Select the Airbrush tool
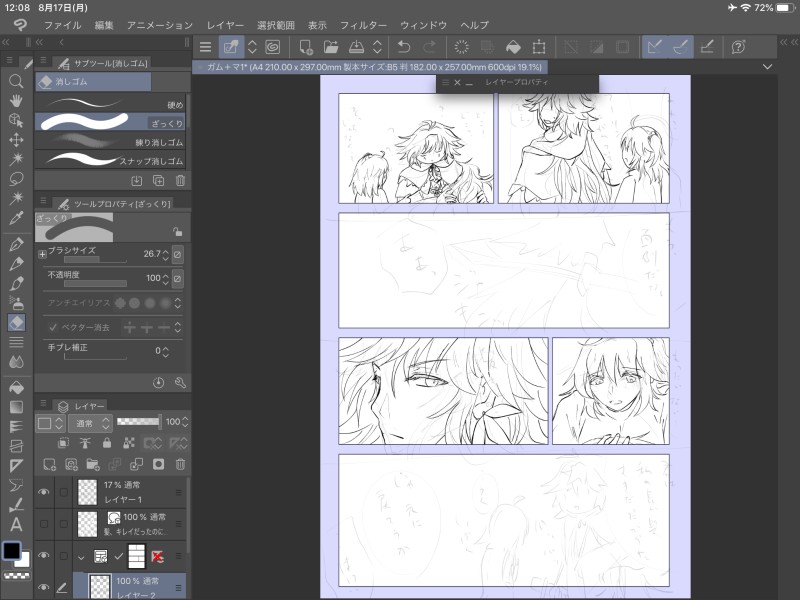The width and height of the screenshot is (800, 600). point(16,303)
